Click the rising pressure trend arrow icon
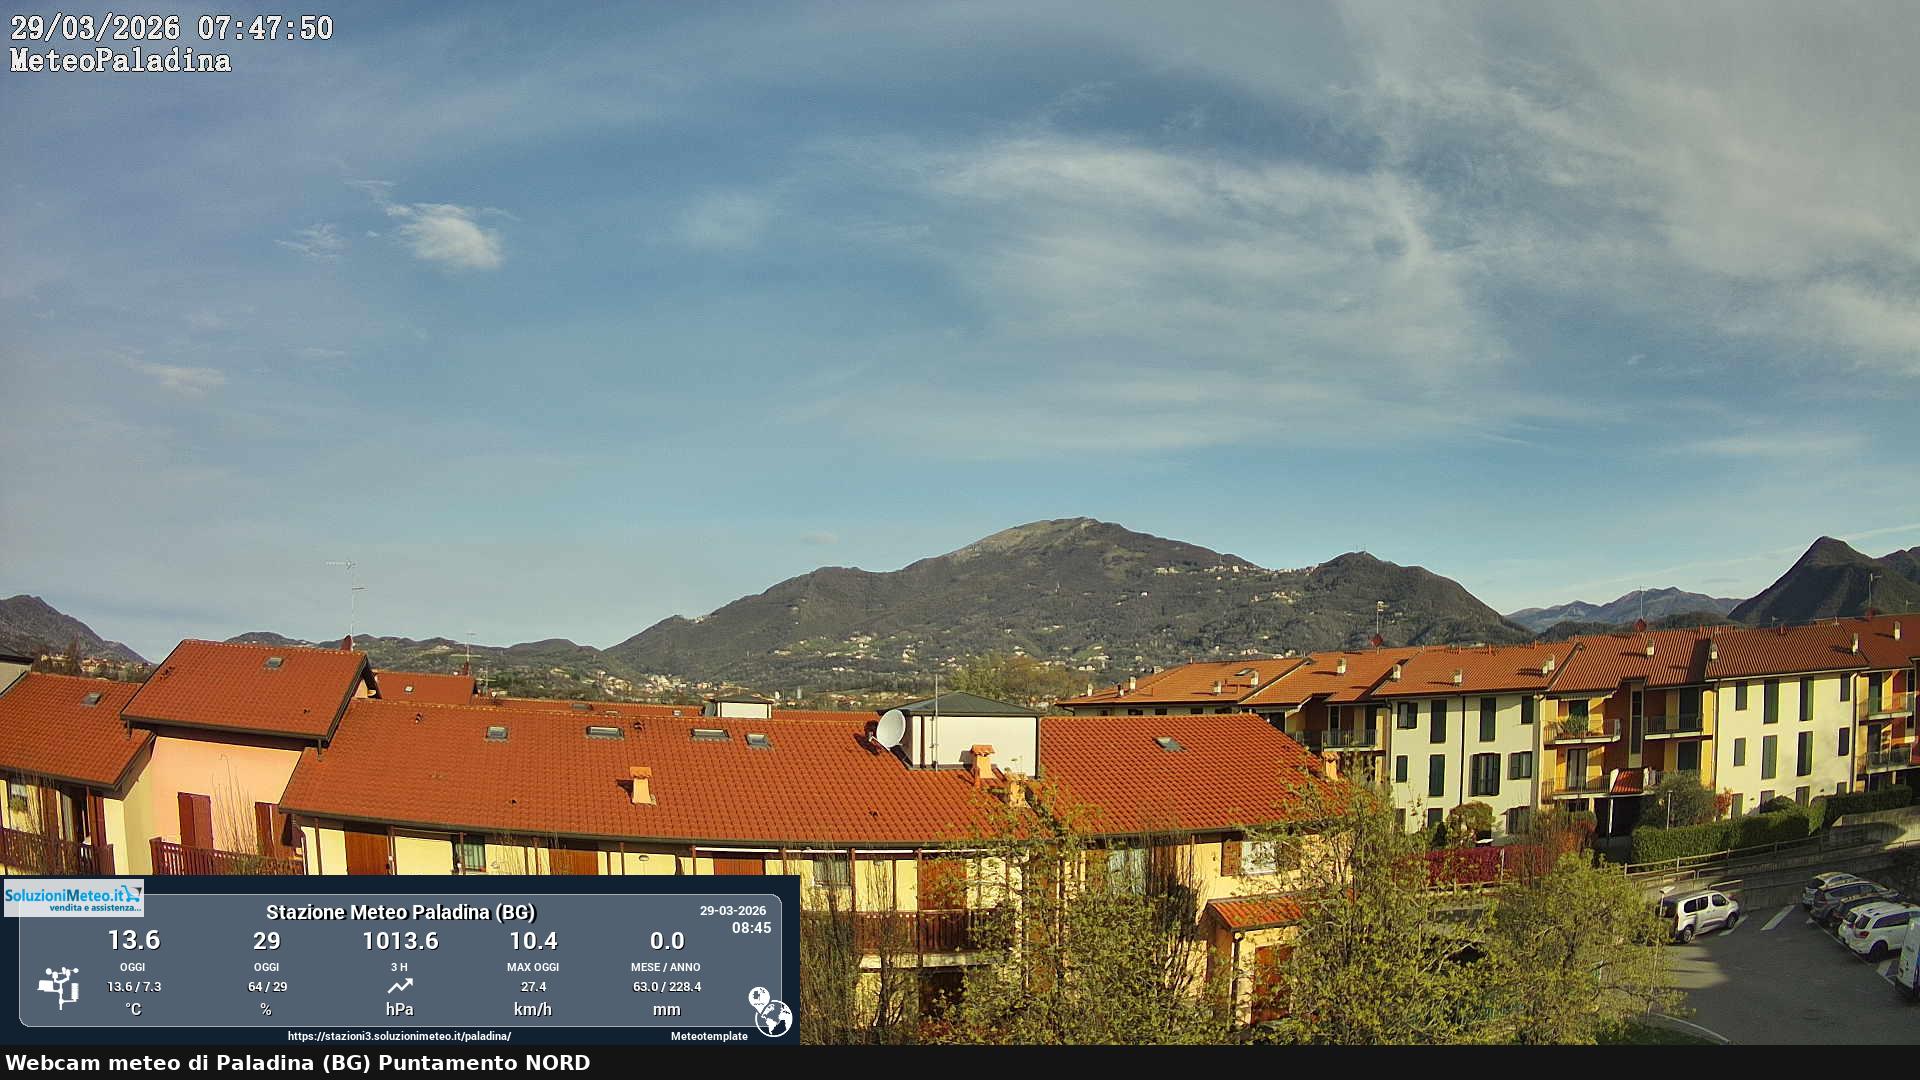This screenshot has height=1080, width=1920. (x=399, y=985)
